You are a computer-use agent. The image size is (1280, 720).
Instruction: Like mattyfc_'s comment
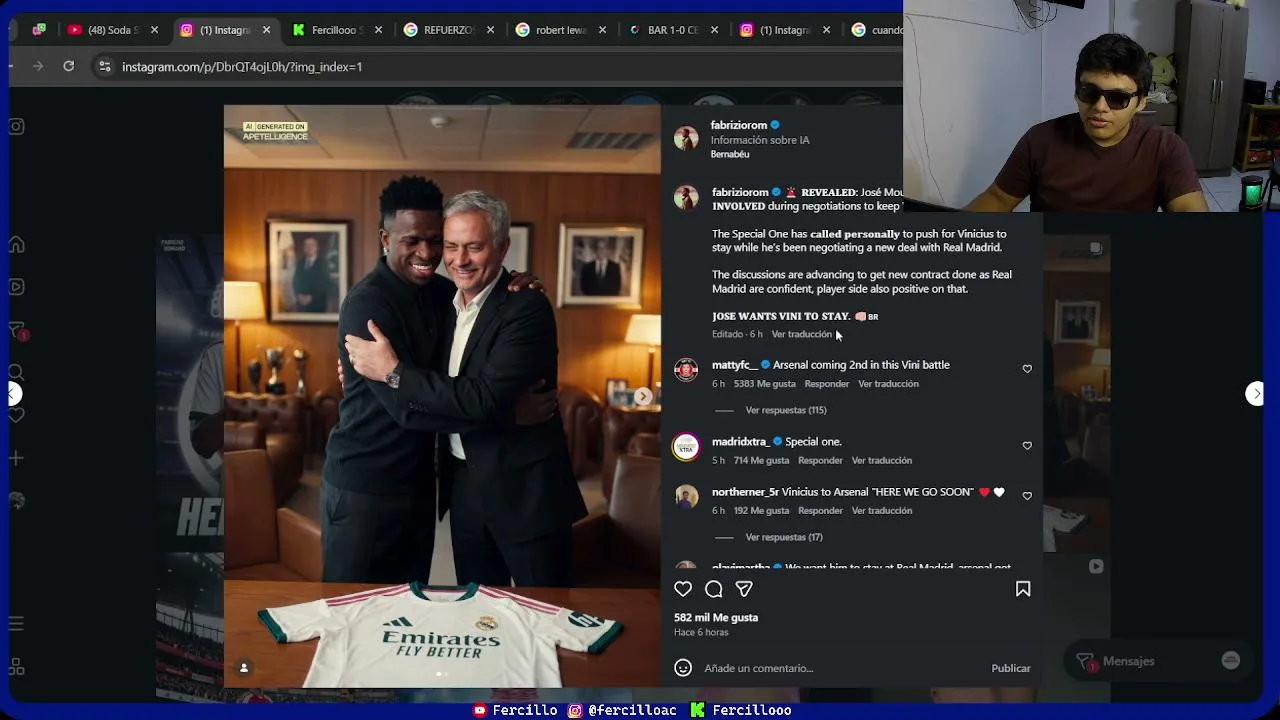click(1027, 369)
